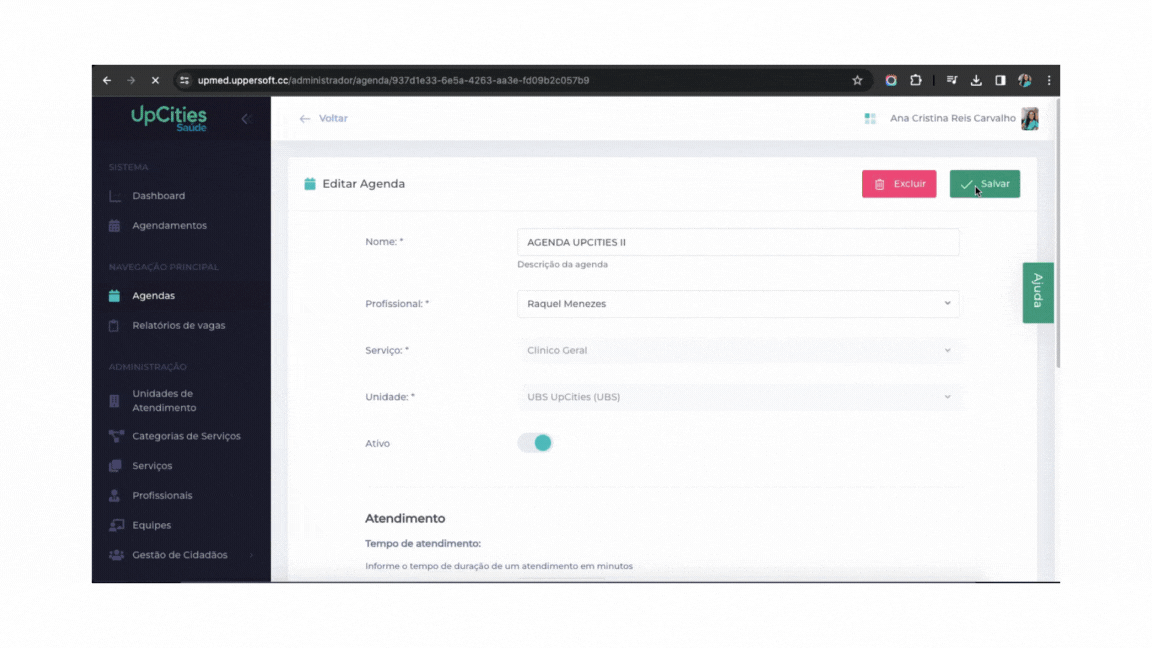The height and width of the screenshot is (648, 1152).
Task: Open the Ajuda side tab
Action: coord(1037,292)
